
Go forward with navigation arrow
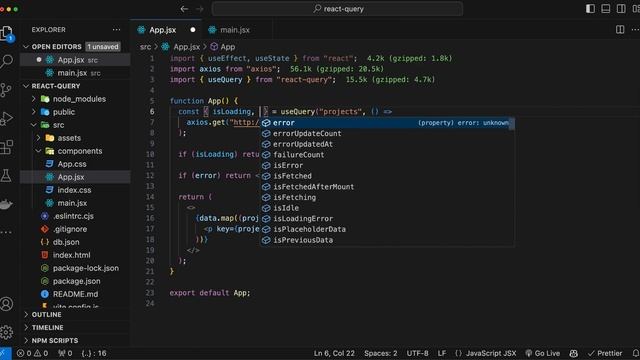pyautogui.click(x=200, y=9)
